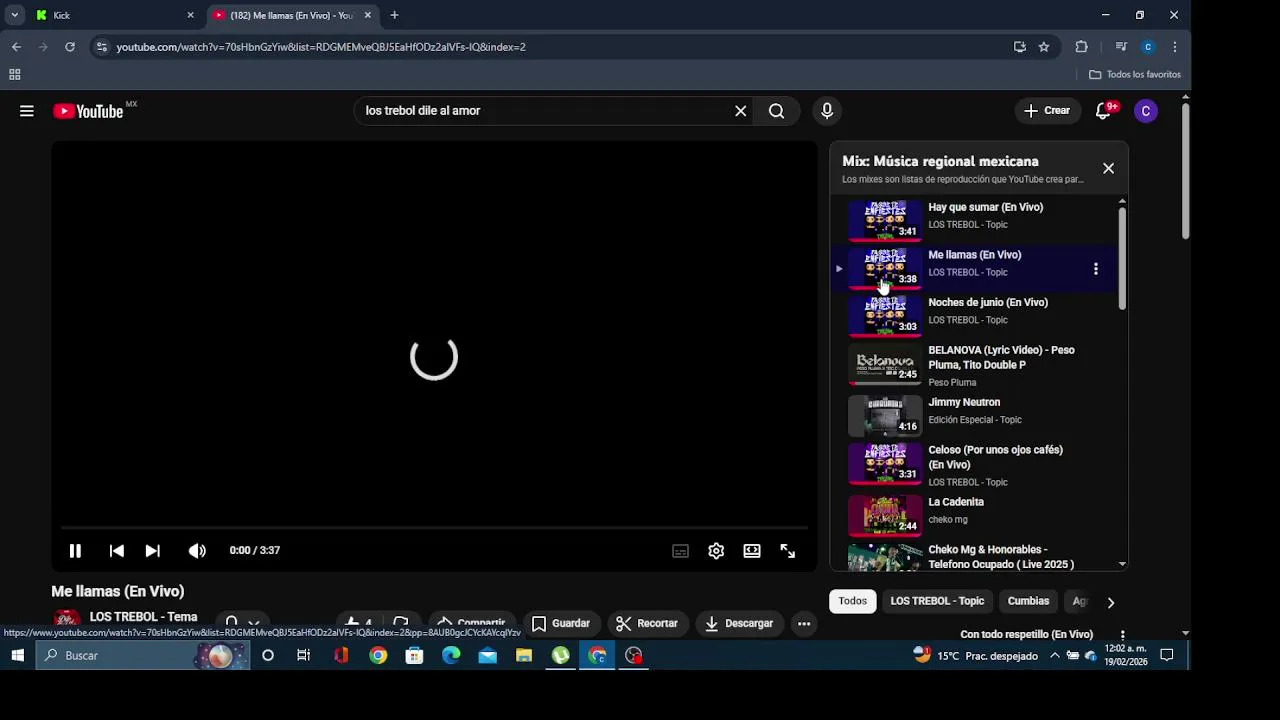Enter full screen mode
Screen dimensions: 1280x720
coord(788,551)
